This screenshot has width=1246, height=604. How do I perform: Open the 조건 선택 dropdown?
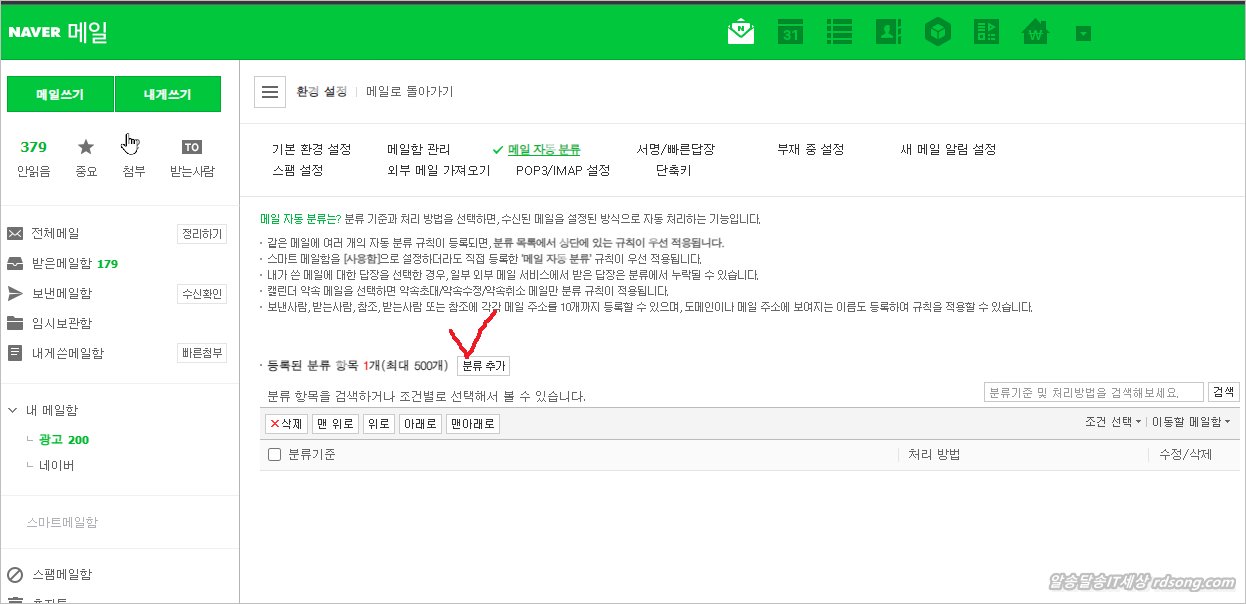tap(1112, 422)
